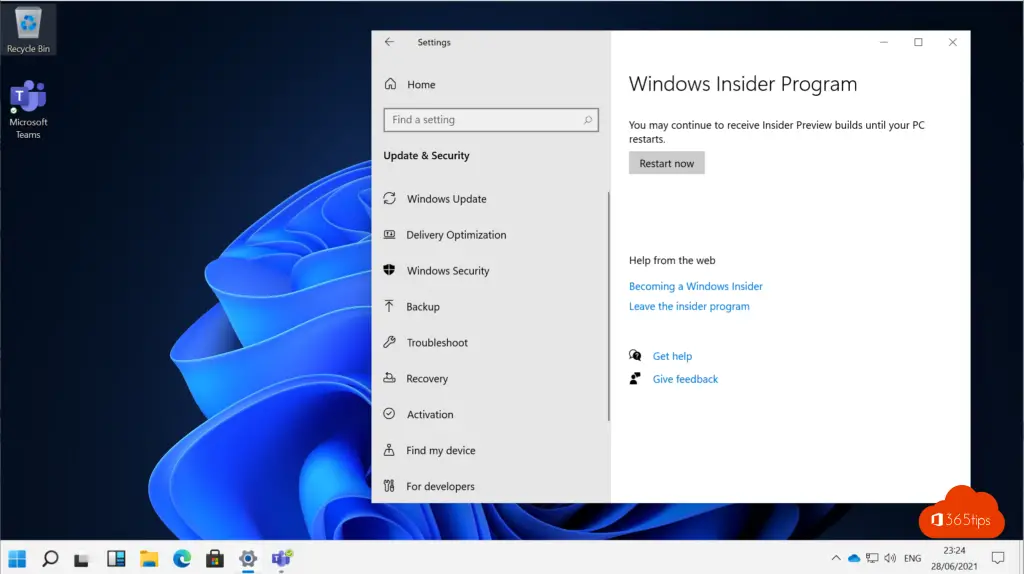This screenshot has width=1024, height=574.
Task: Open Leave the insider program link
Action: (x=689, y=306)
